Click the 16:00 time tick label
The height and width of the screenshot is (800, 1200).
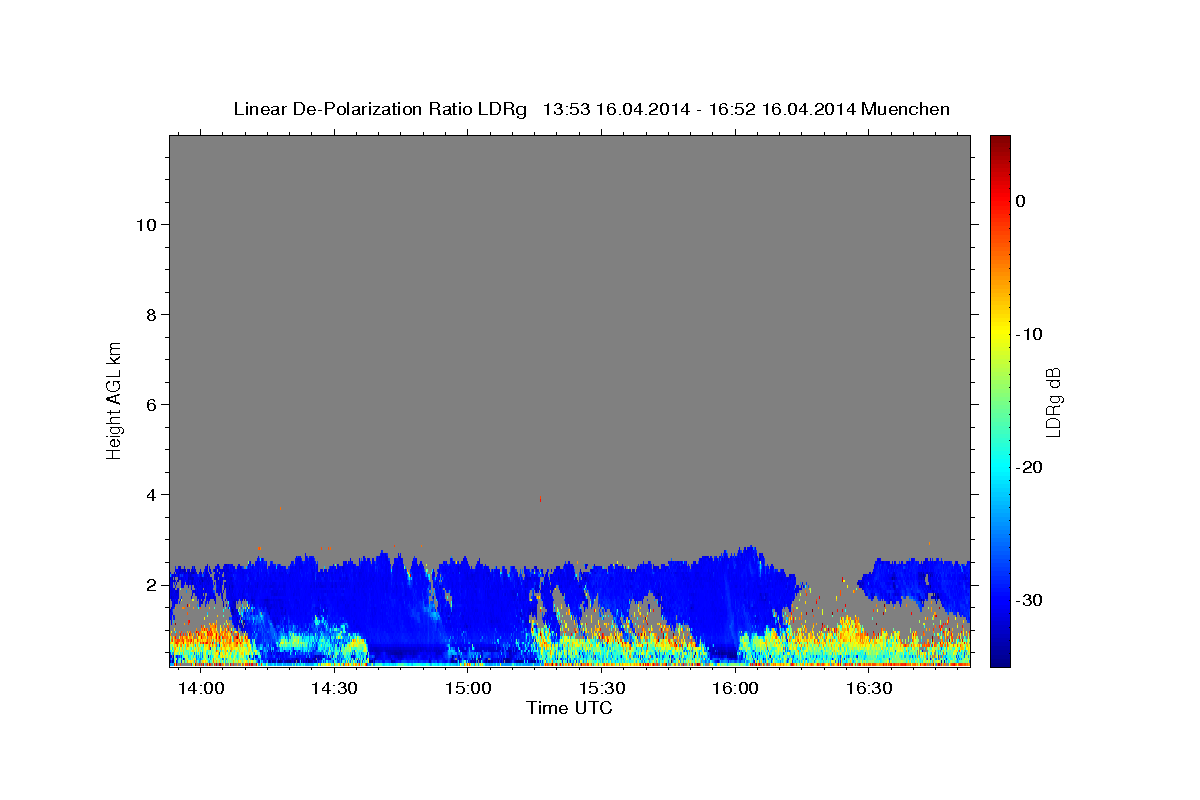point(735,689)
